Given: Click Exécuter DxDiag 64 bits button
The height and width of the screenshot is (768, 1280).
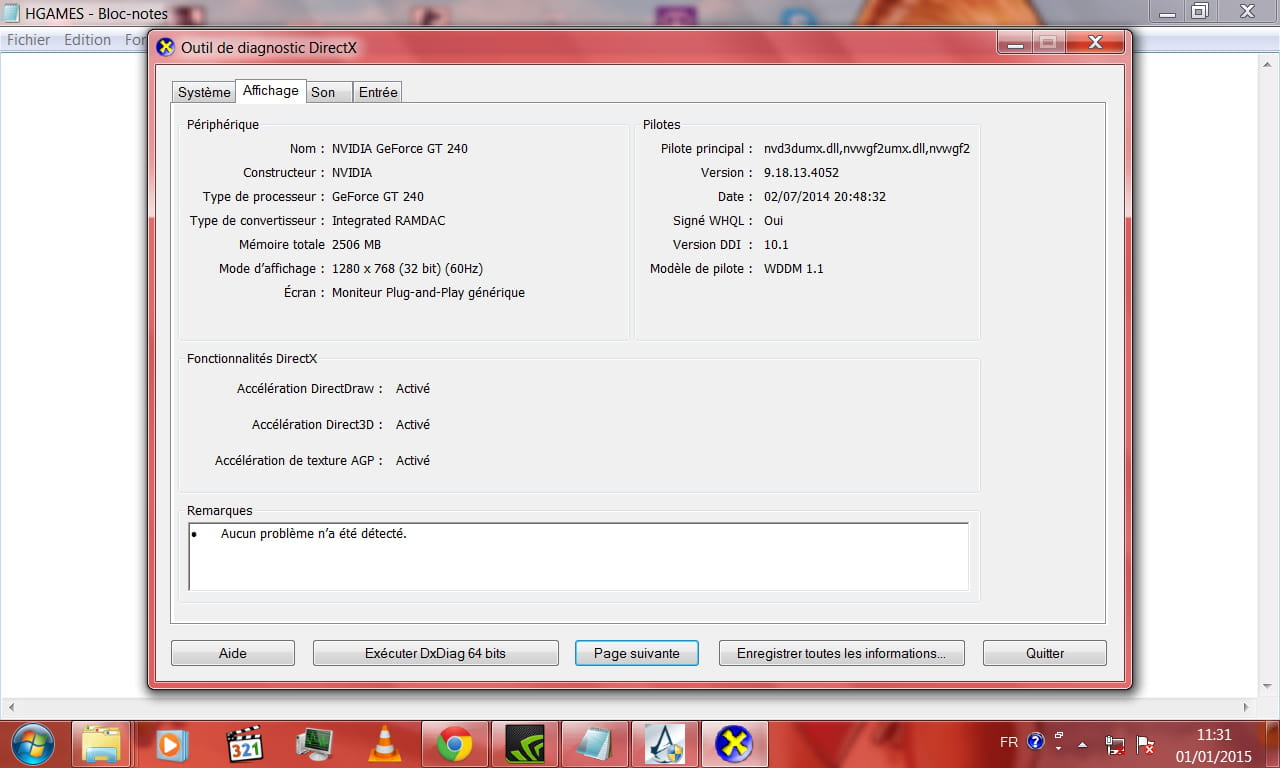Looking at the screenshot, I should (x=435, y=653).
